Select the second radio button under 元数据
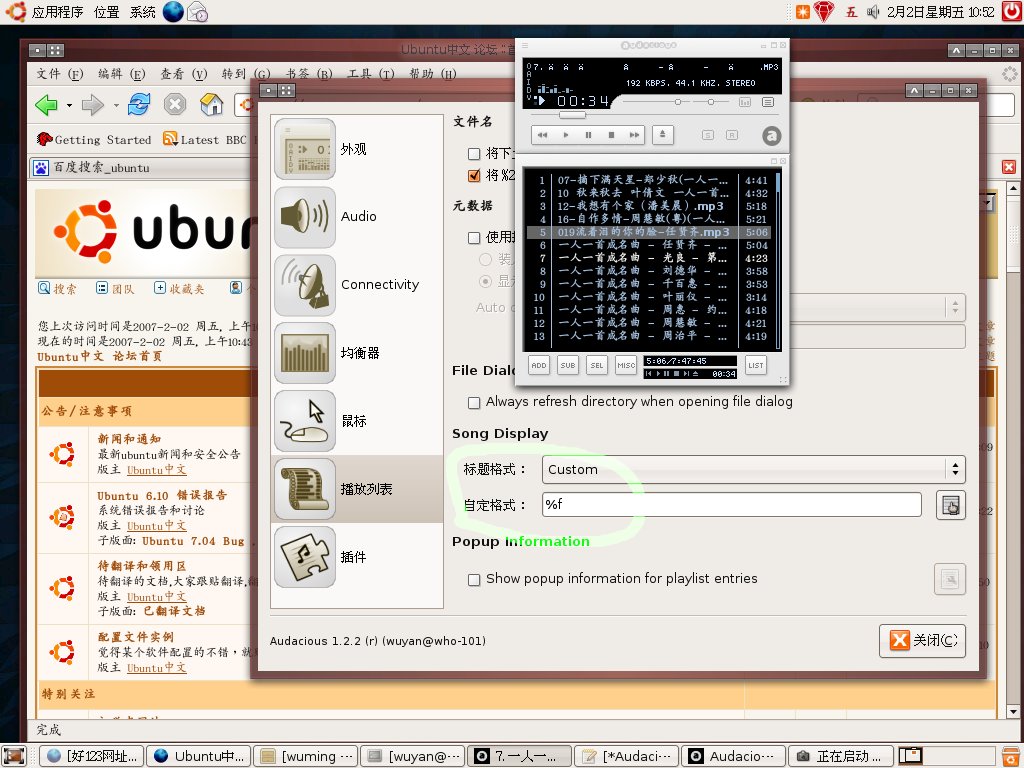 [x=485, y=281]
